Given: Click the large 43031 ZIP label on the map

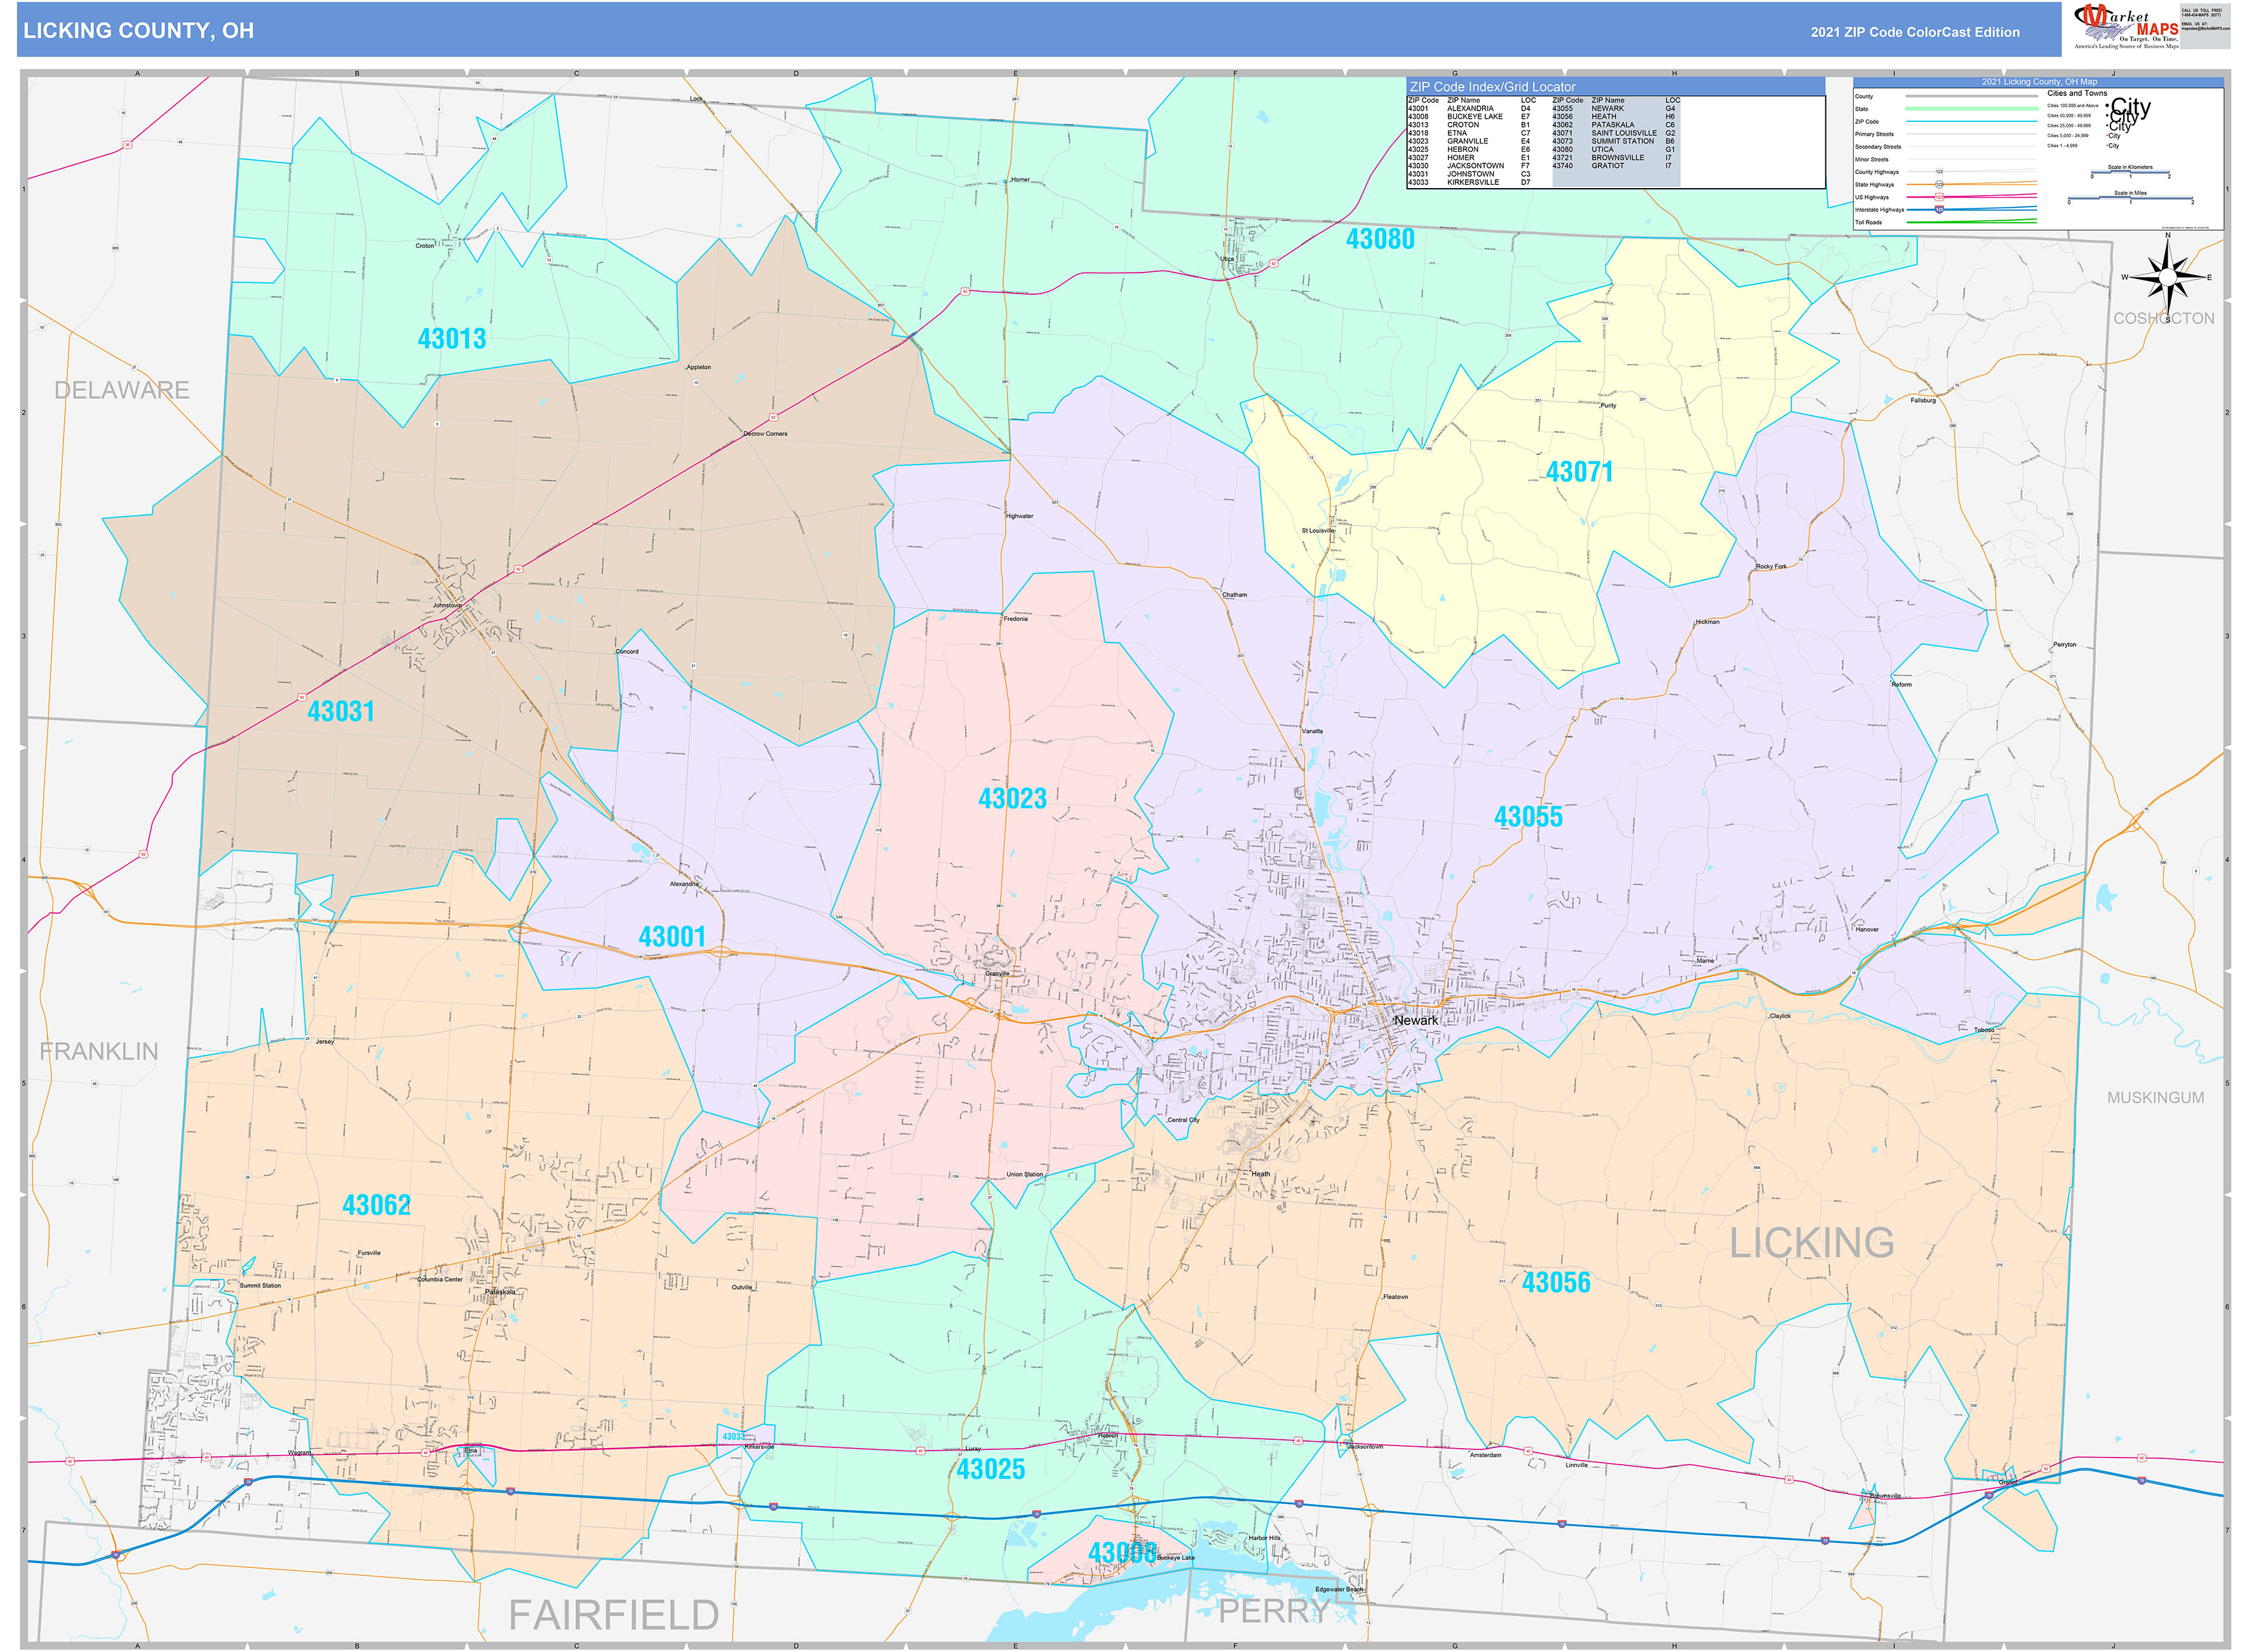Looking at the screenshot, I should 341,711.
